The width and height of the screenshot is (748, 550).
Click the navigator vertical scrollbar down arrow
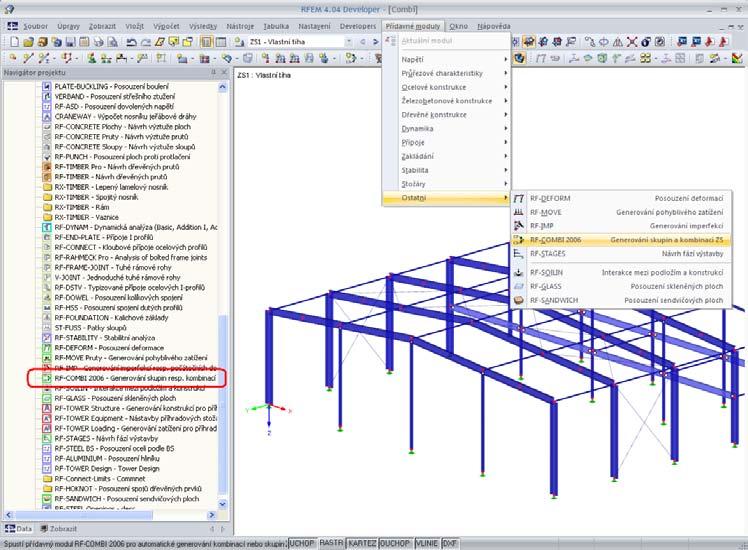tap(222, 504)
